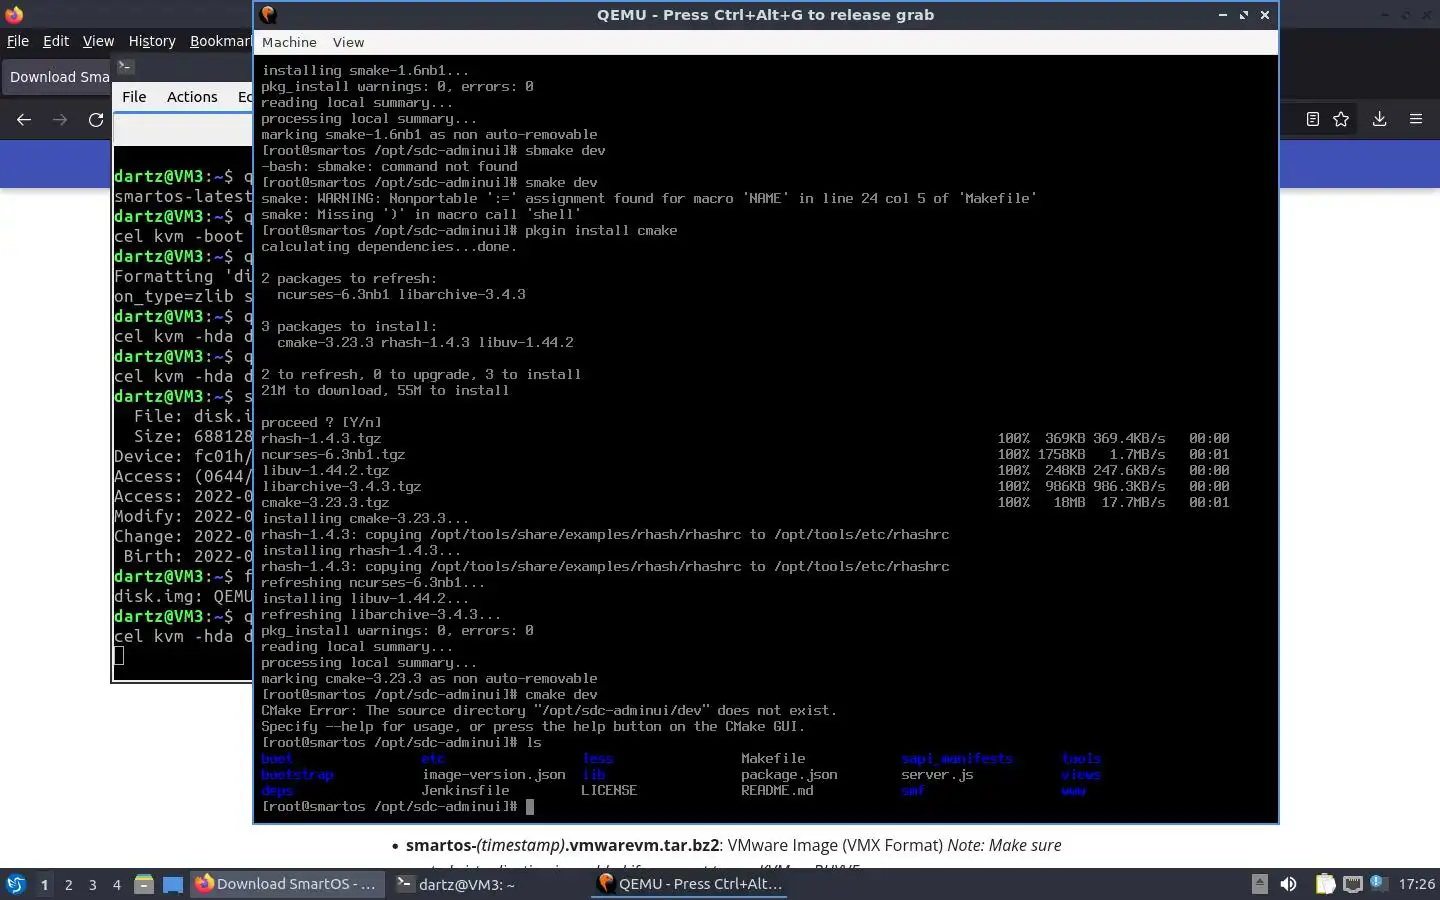The width and height of the screenshot is (1440, 900).
Task: Click 'LICENSE' in the ls output
Action: coord(609,790)
